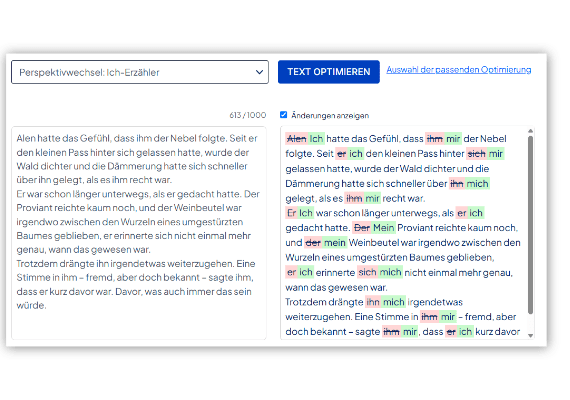570x400 pixels.
Task: Click the output panel scrollbar thumb
Action: (x=530, y=225)
